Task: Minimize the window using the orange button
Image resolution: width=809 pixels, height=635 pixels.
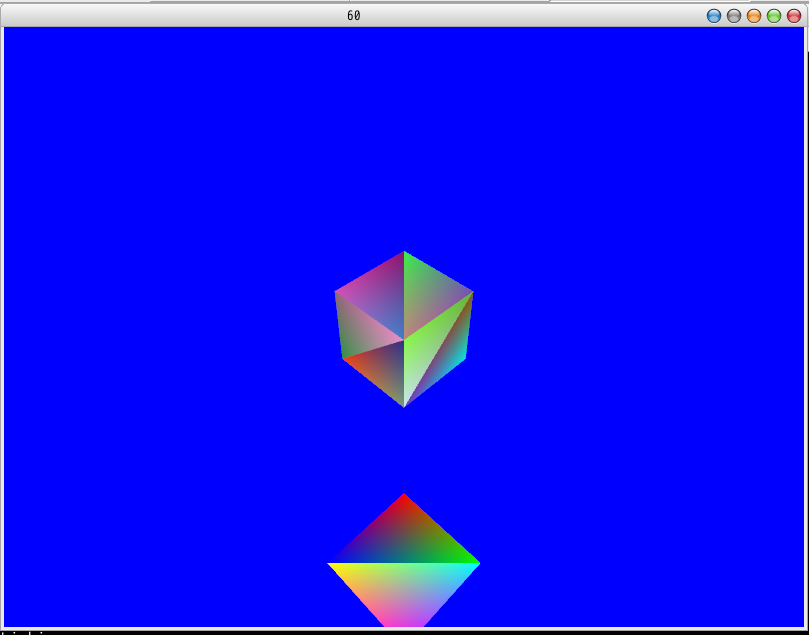Action: click(753, 15)
